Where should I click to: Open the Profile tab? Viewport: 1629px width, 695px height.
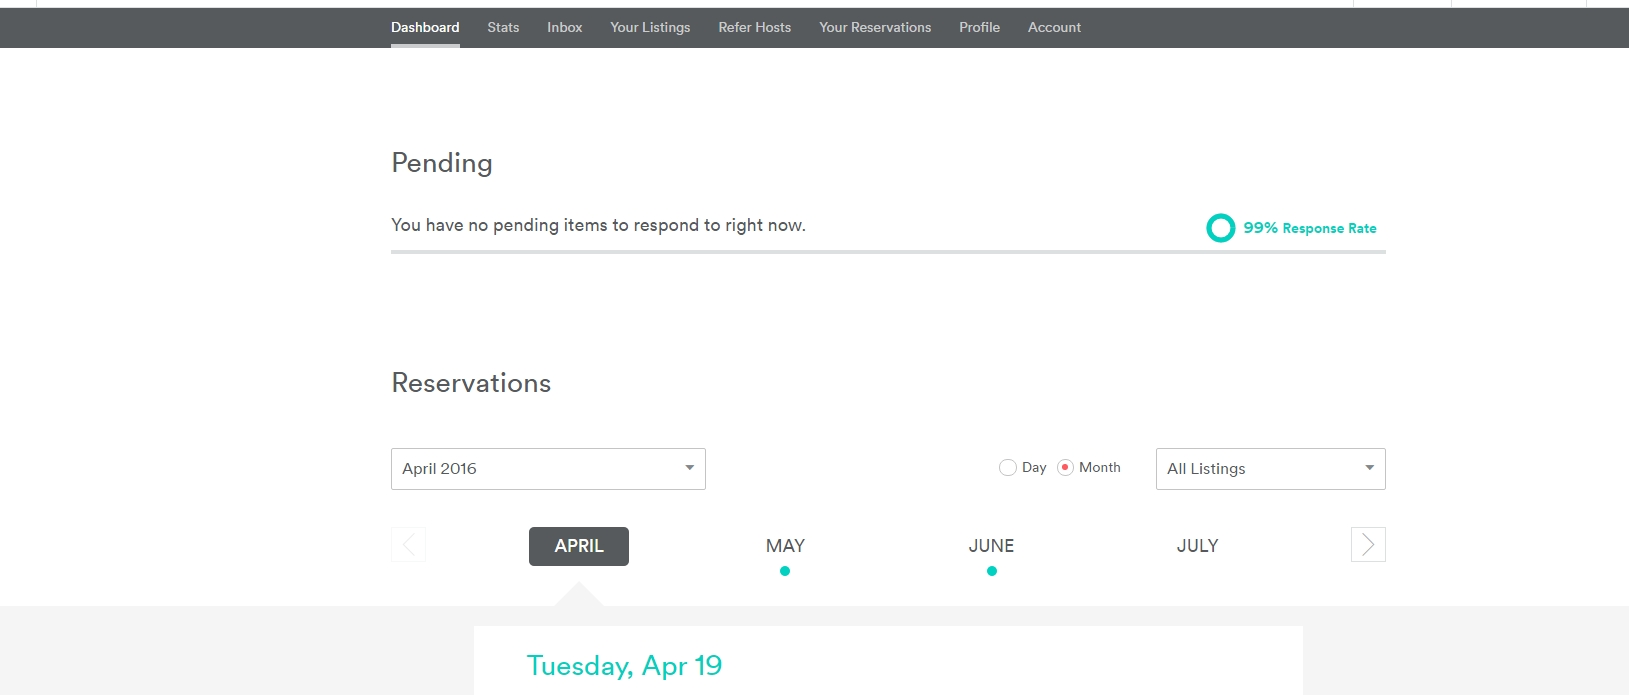pos(979,28)
